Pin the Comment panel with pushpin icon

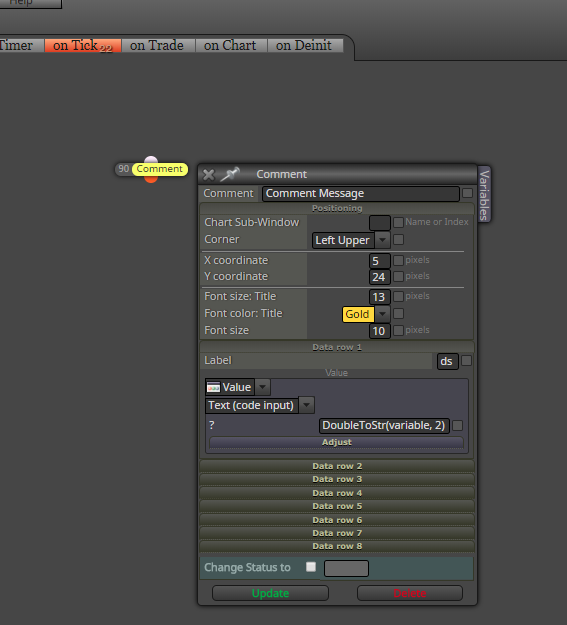pos(230,174)
